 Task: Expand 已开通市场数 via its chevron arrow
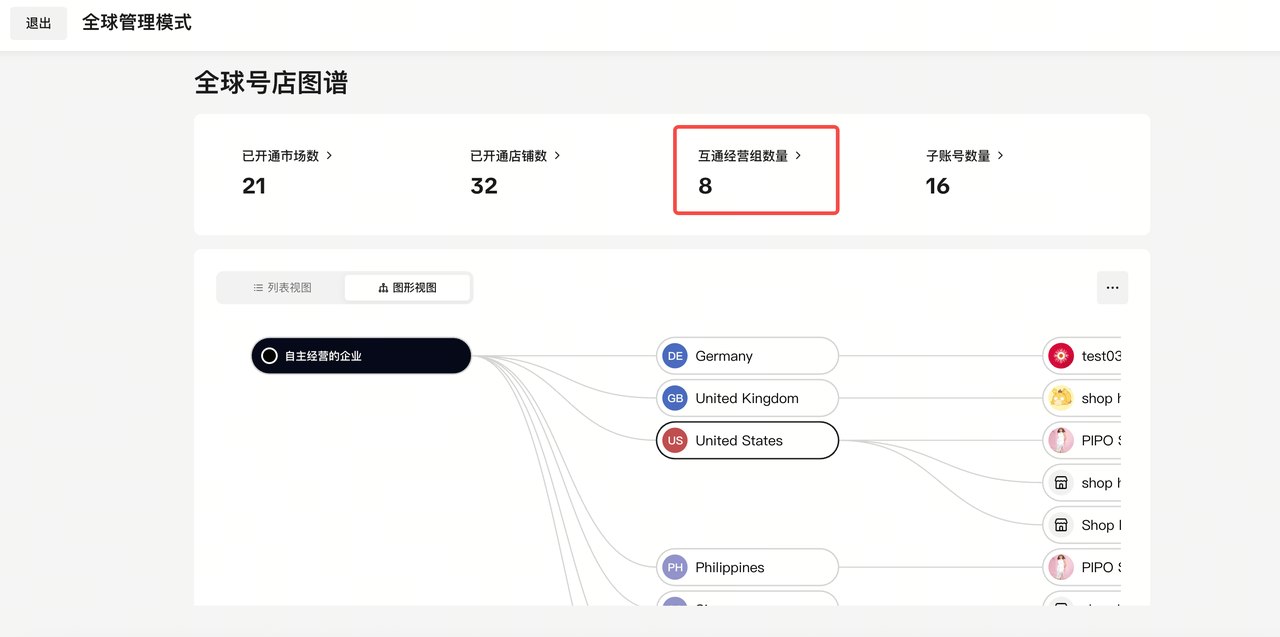pos(329,156)
